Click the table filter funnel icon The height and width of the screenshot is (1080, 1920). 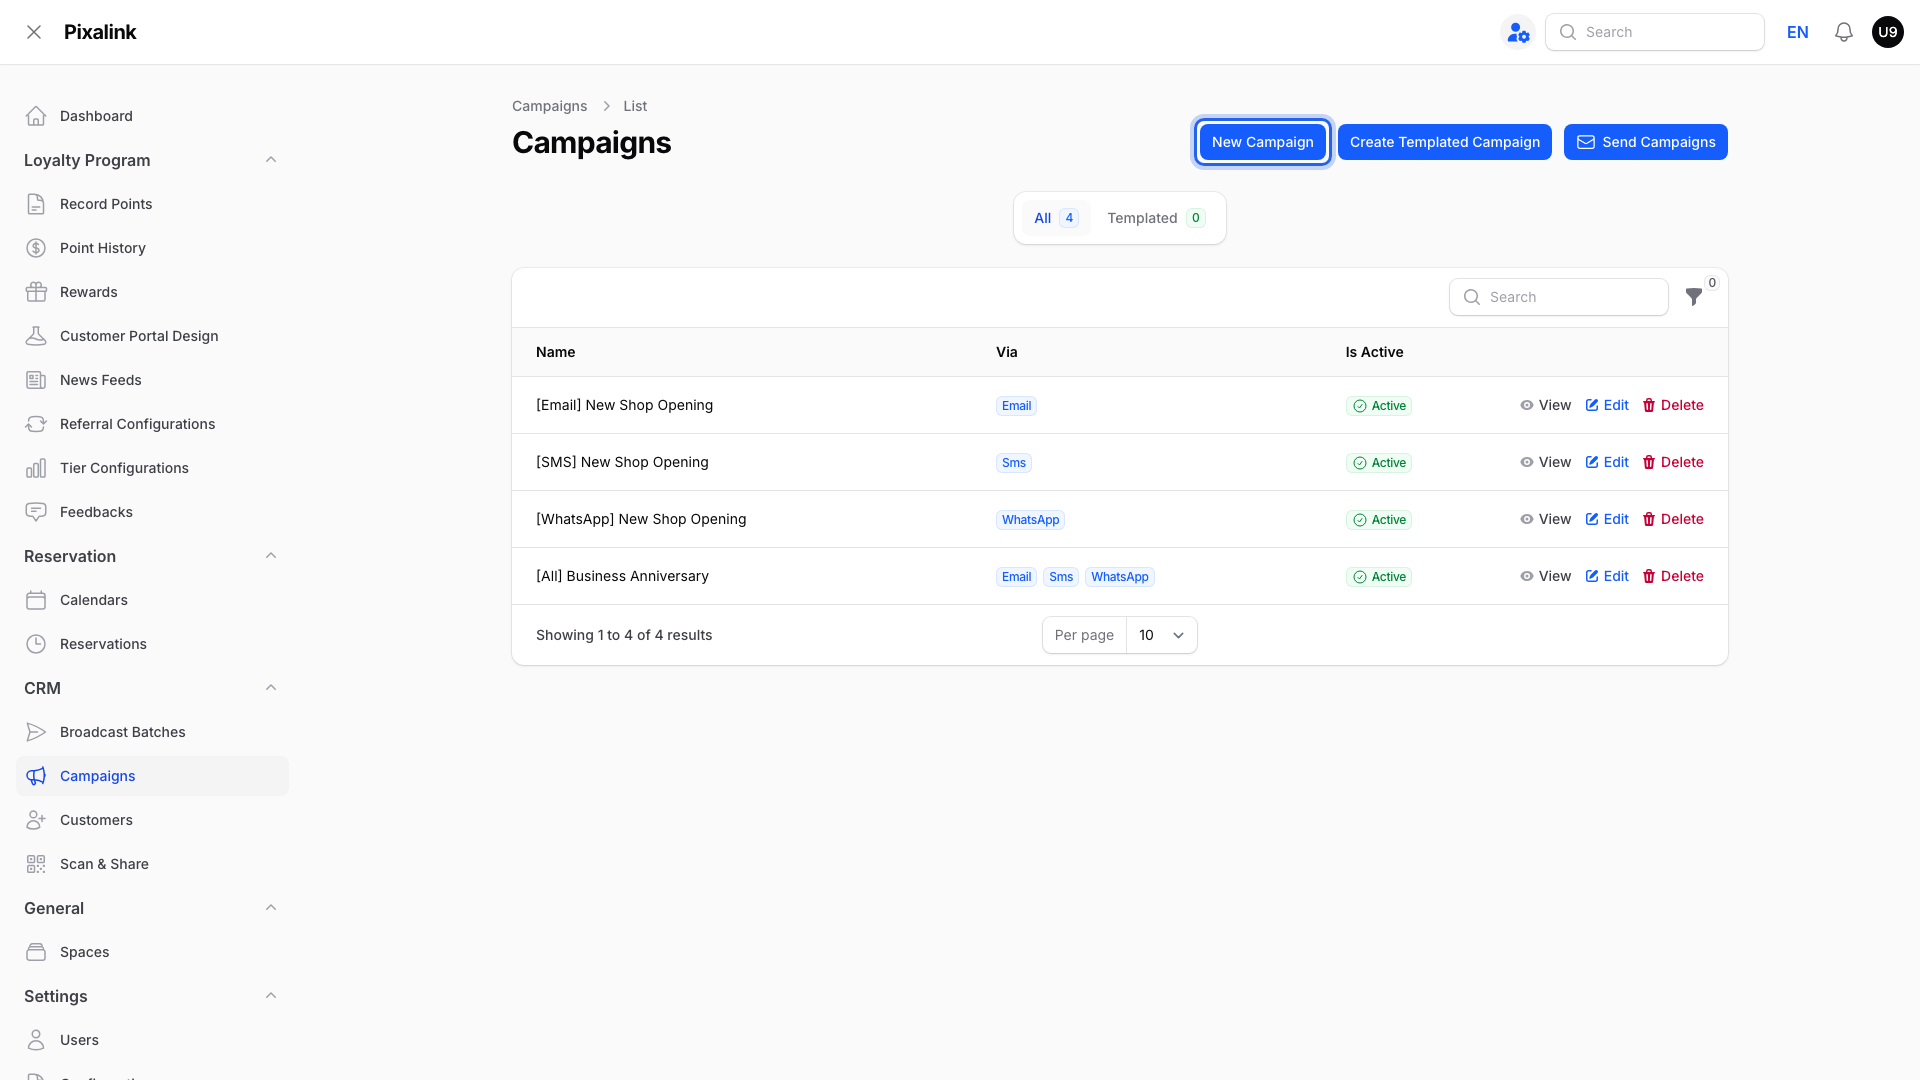tap(1694, 297)
